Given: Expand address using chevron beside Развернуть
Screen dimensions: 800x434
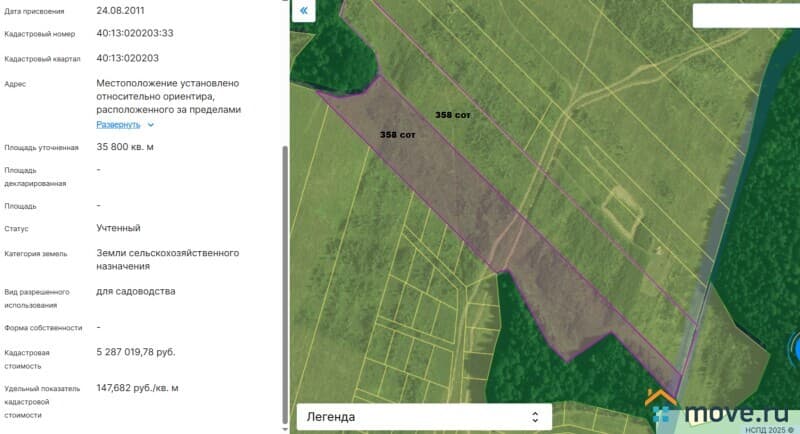Looking at the screenshot, I should (151, 125).
